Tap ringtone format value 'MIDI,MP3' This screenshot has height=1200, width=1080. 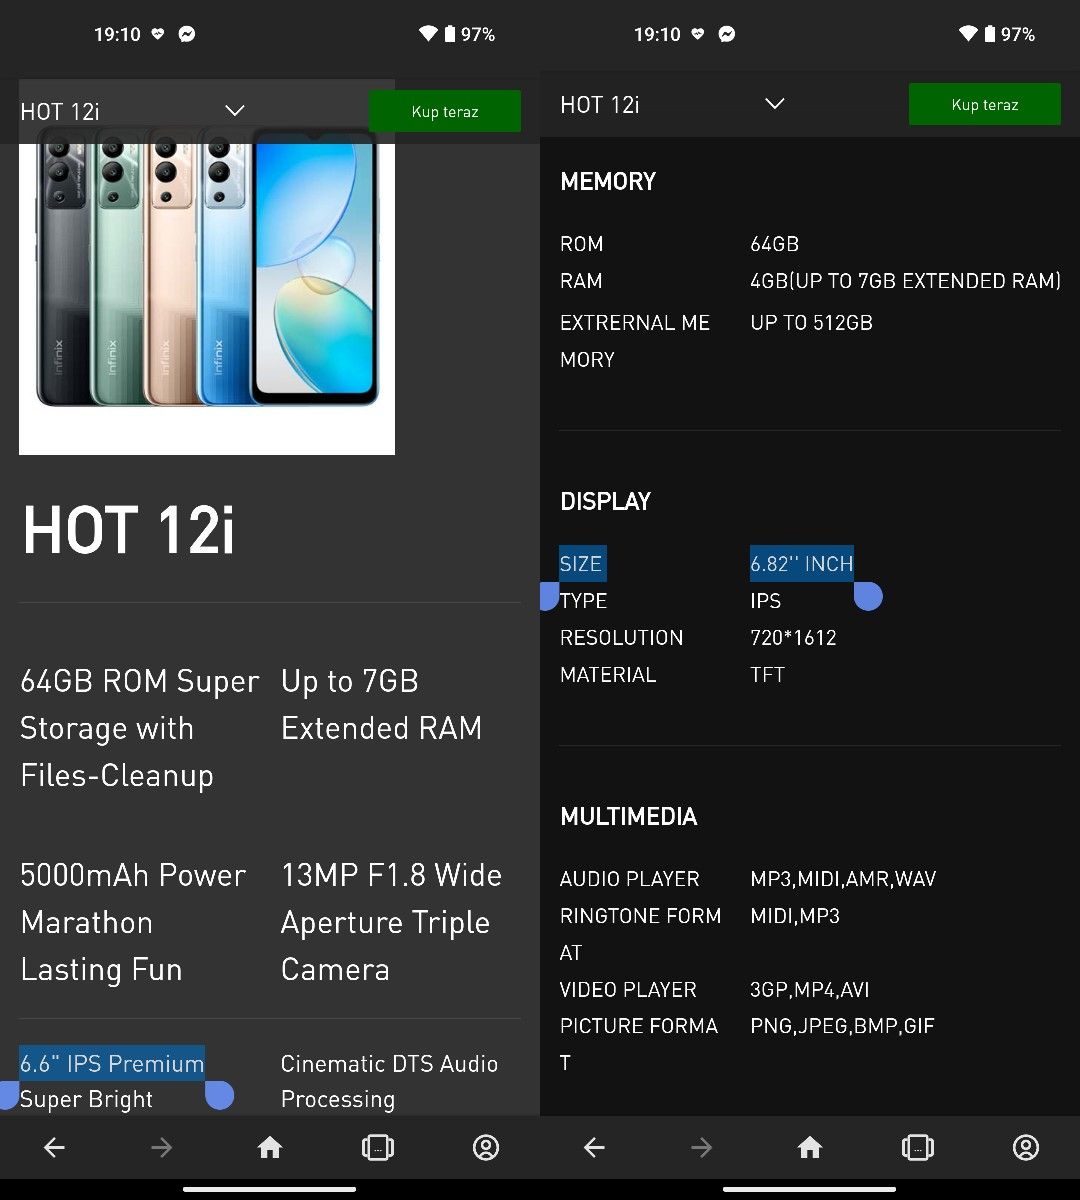point(795,916)
